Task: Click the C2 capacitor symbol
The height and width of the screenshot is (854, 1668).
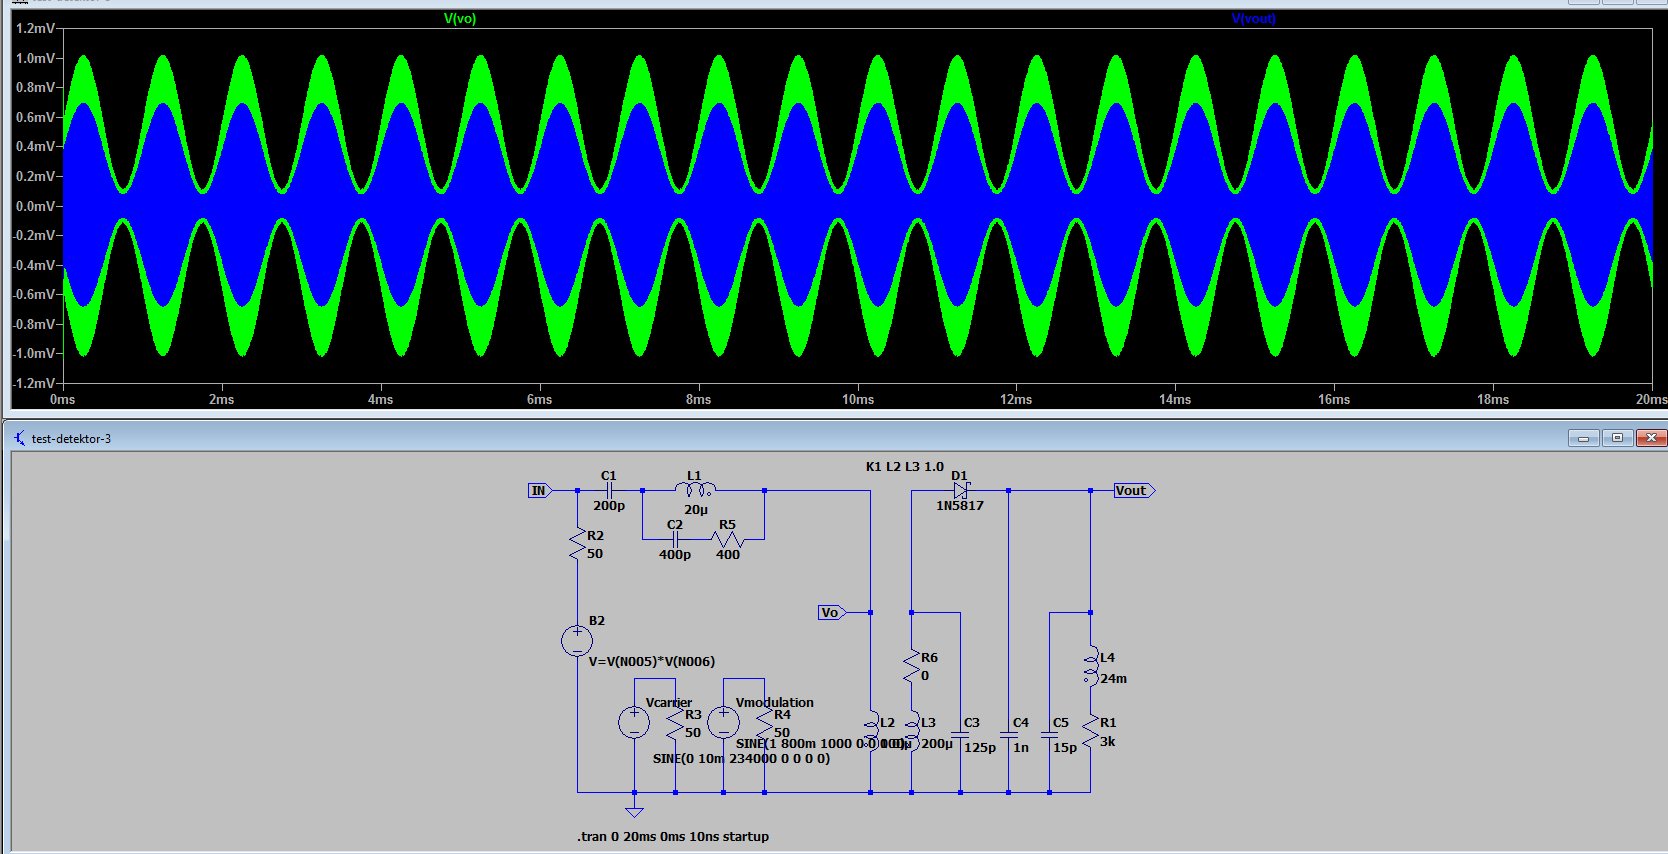Action: click(x=675, y=539)
